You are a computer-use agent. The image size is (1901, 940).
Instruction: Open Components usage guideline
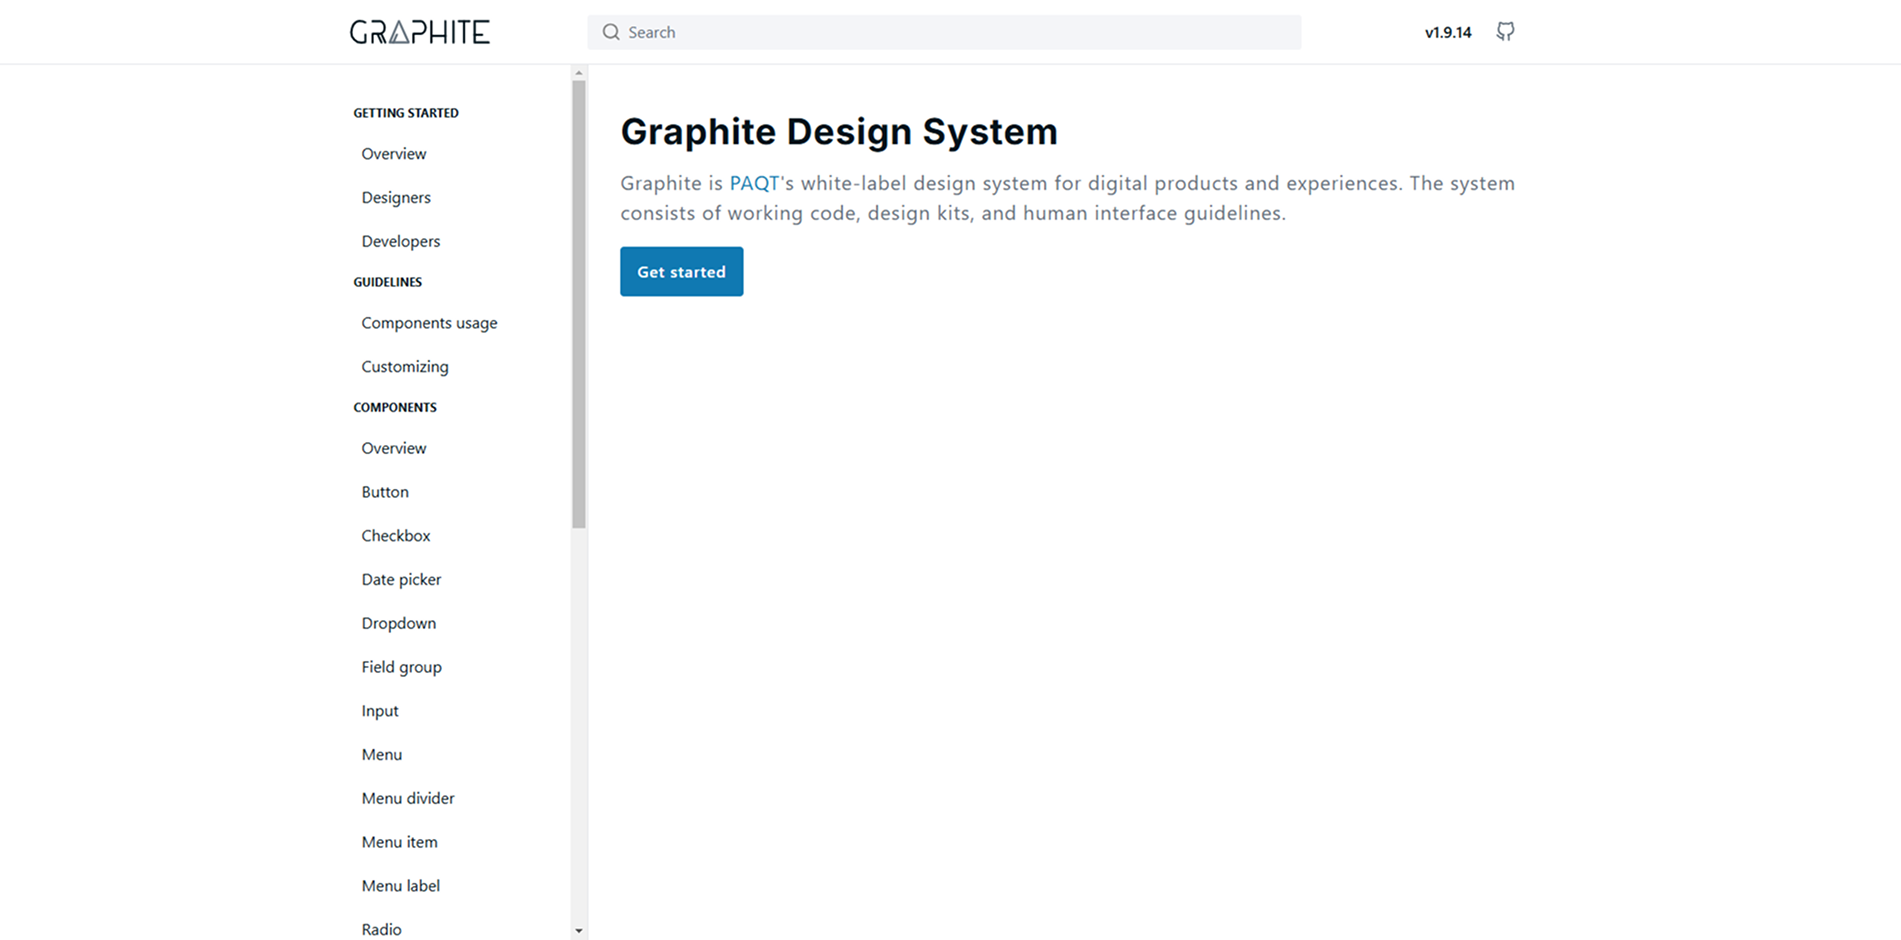[x=429, y=323]
